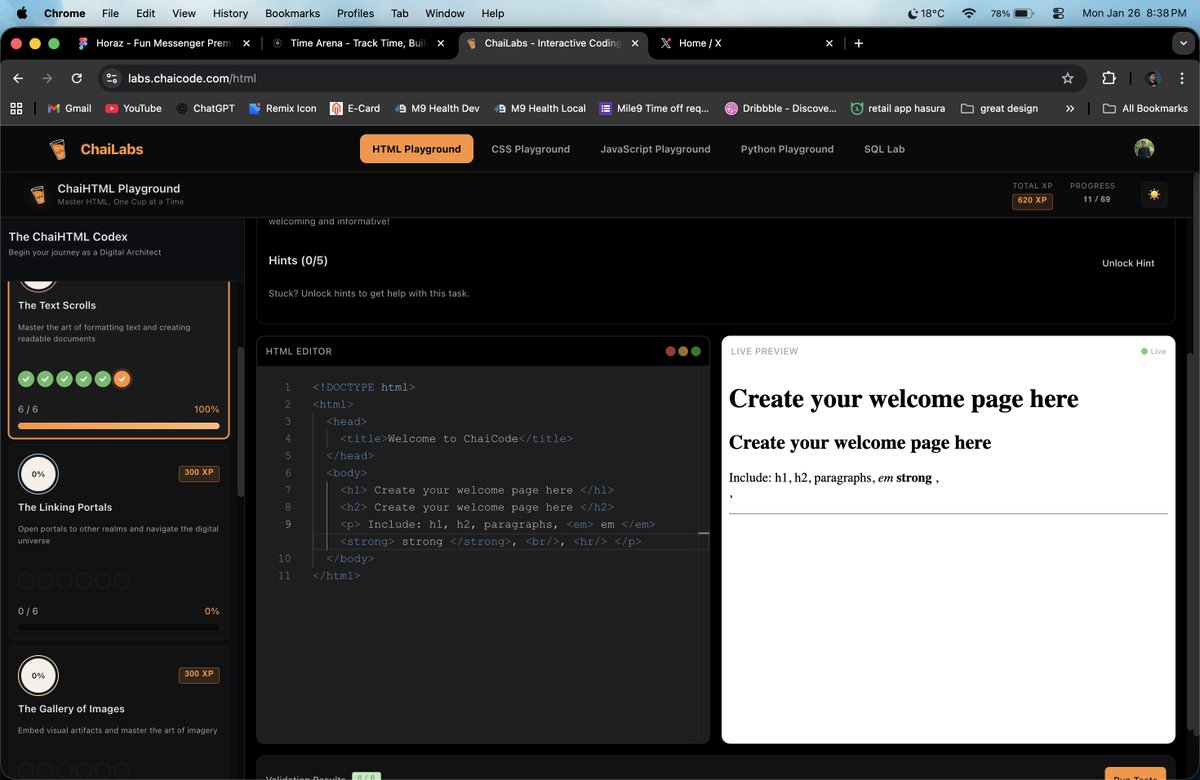Switch to the JavaScript Playground tab
Viewport: 1200px width, 780px height.
point(655,149)
